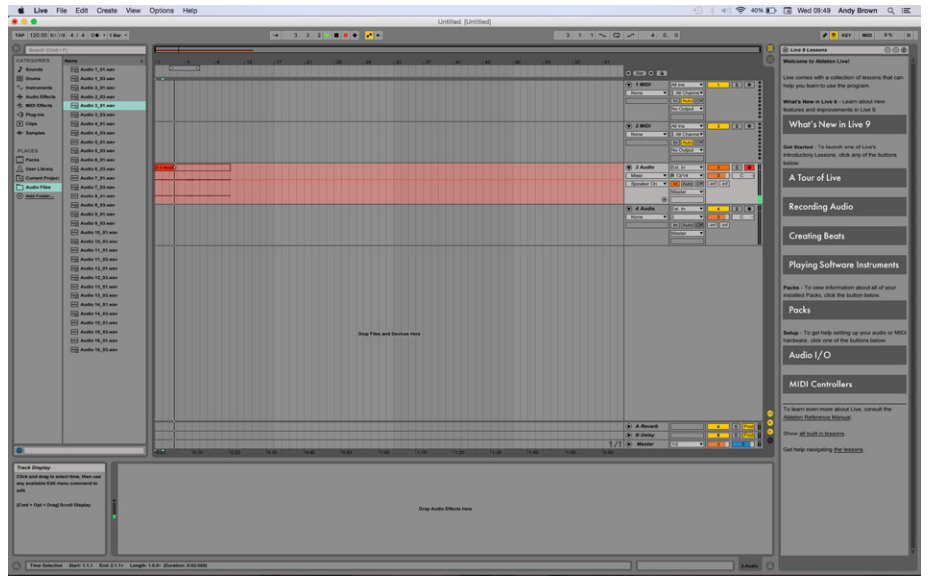
Task: Open the '1 Bar' quantization dropdown
Action: coord(118,35)
